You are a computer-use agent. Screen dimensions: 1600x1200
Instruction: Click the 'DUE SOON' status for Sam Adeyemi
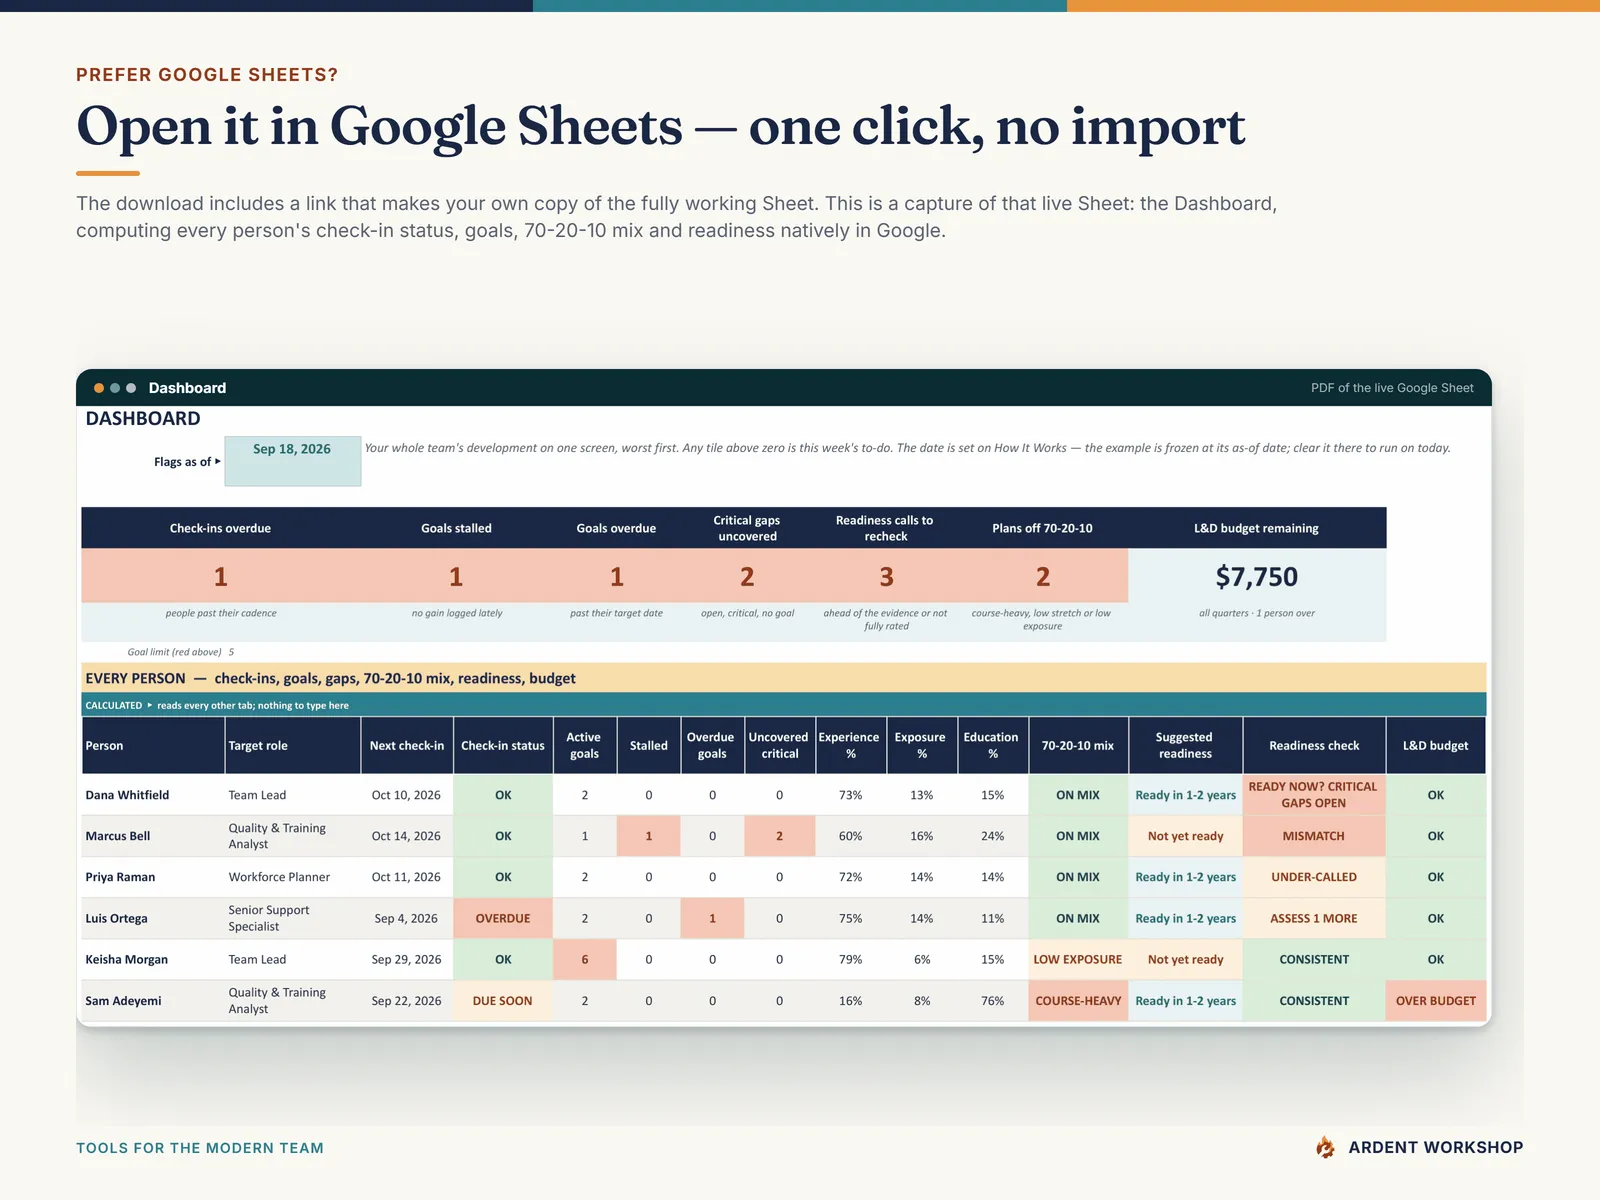(503, 1000)
